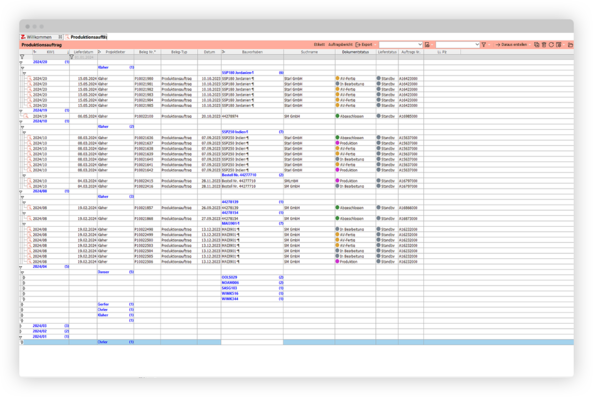
Task: Click filter-row funnel icon at far left
Action: 22,57
